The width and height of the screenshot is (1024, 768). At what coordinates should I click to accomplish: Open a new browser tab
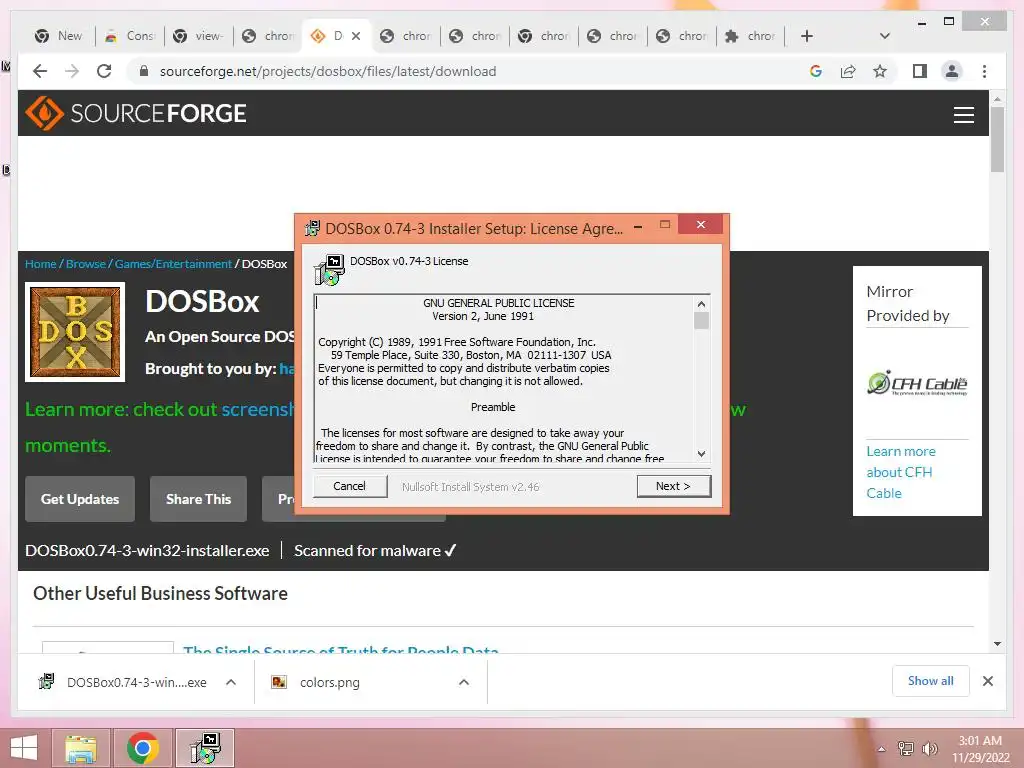click(807, 36)
